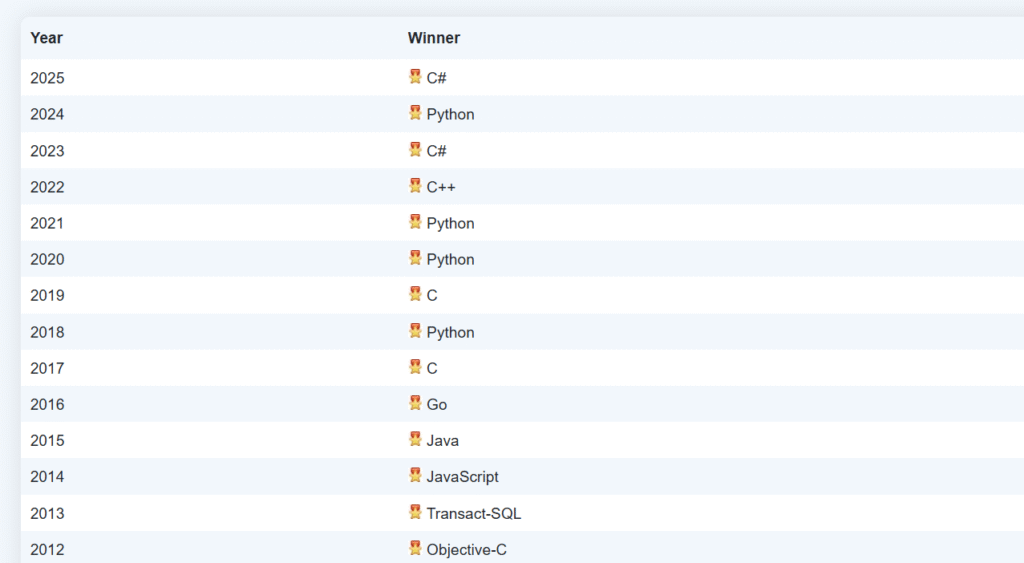Image resolution: width=1024 pixels, height=563 pixels.
Task: Select the 2016 year cell
Action: click(x=47, y=404)
